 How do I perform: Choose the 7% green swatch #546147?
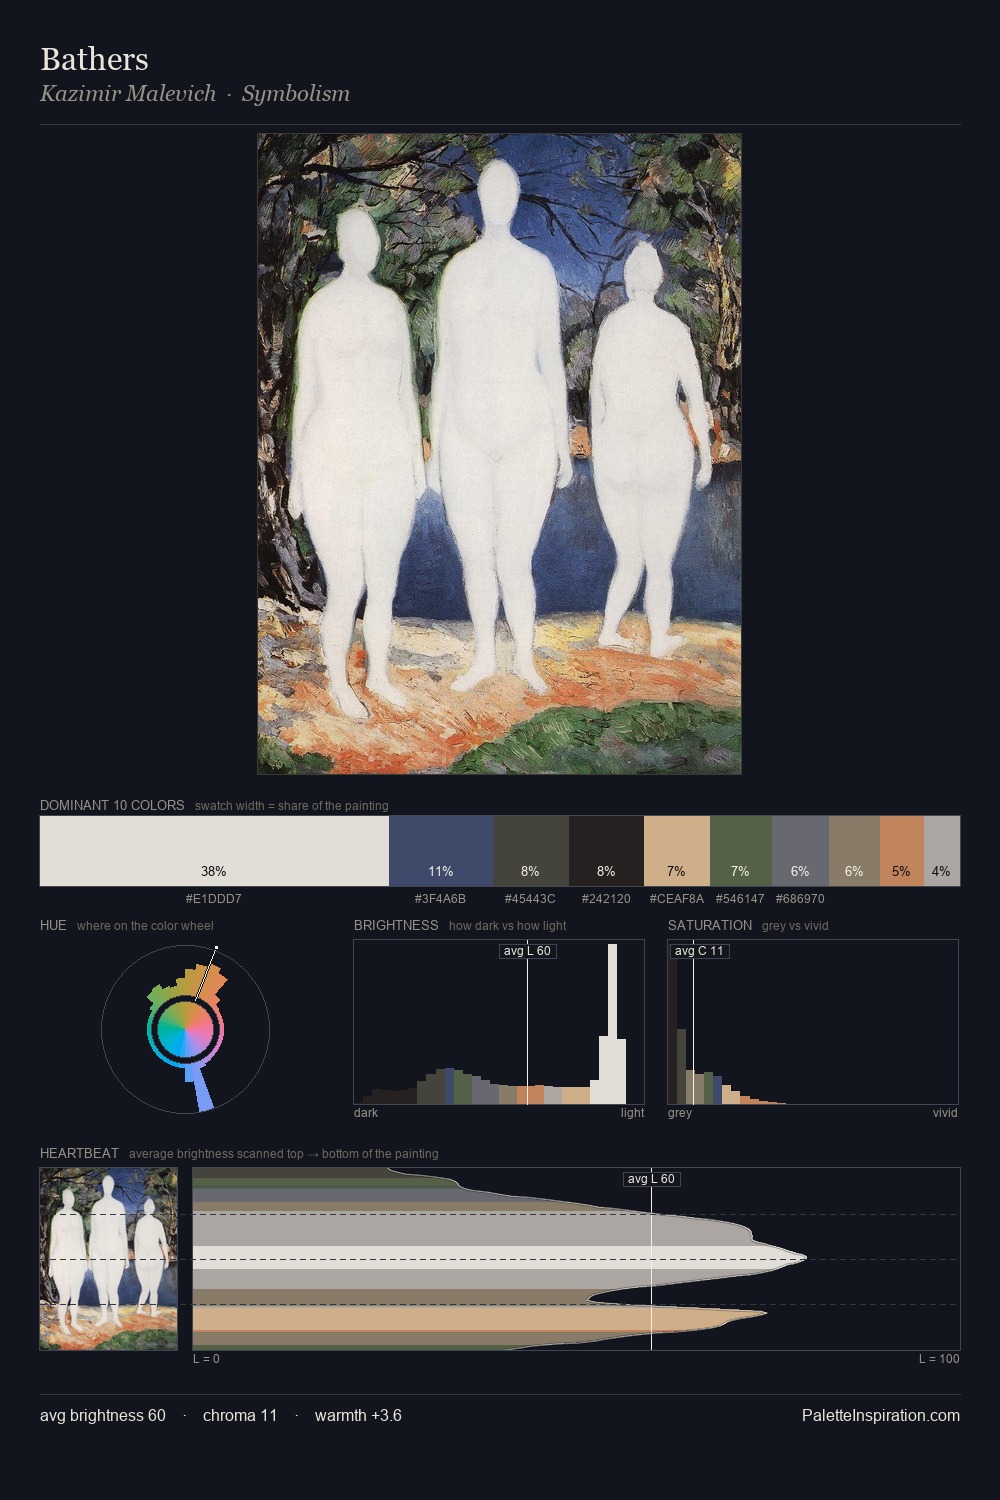coord(741,851)
